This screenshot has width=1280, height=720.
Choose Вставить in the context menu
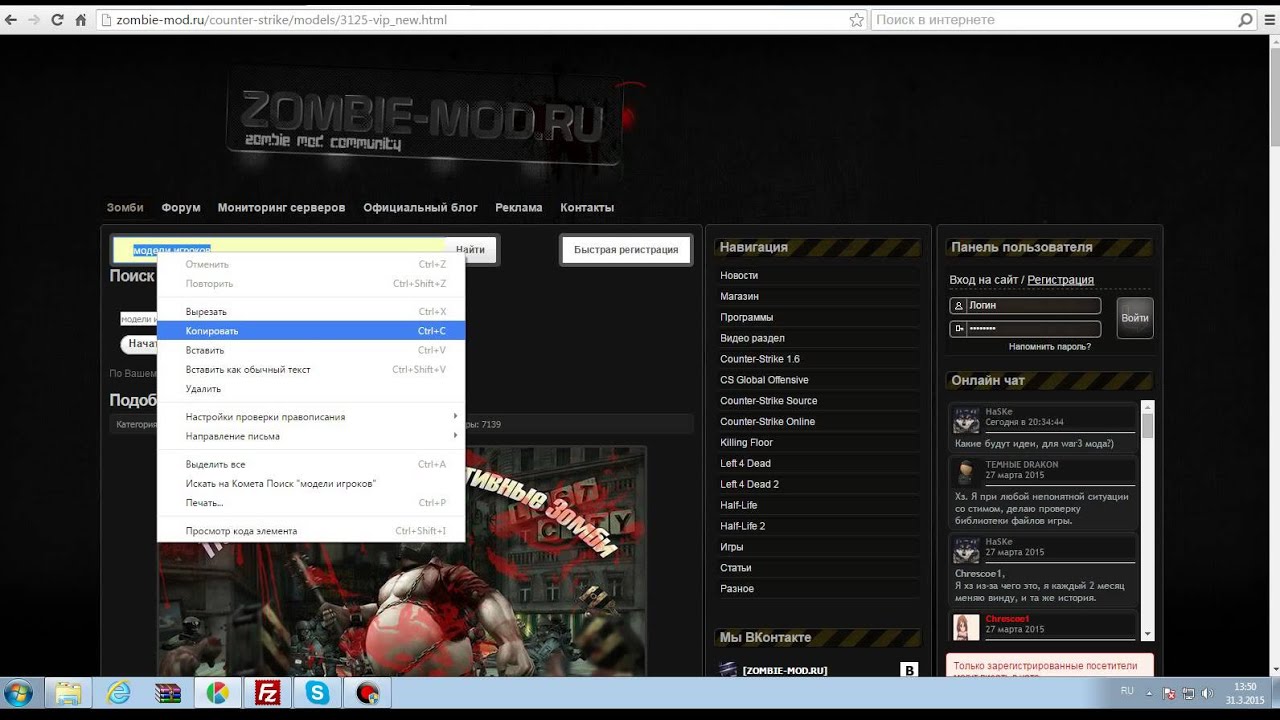click(311, 350)
